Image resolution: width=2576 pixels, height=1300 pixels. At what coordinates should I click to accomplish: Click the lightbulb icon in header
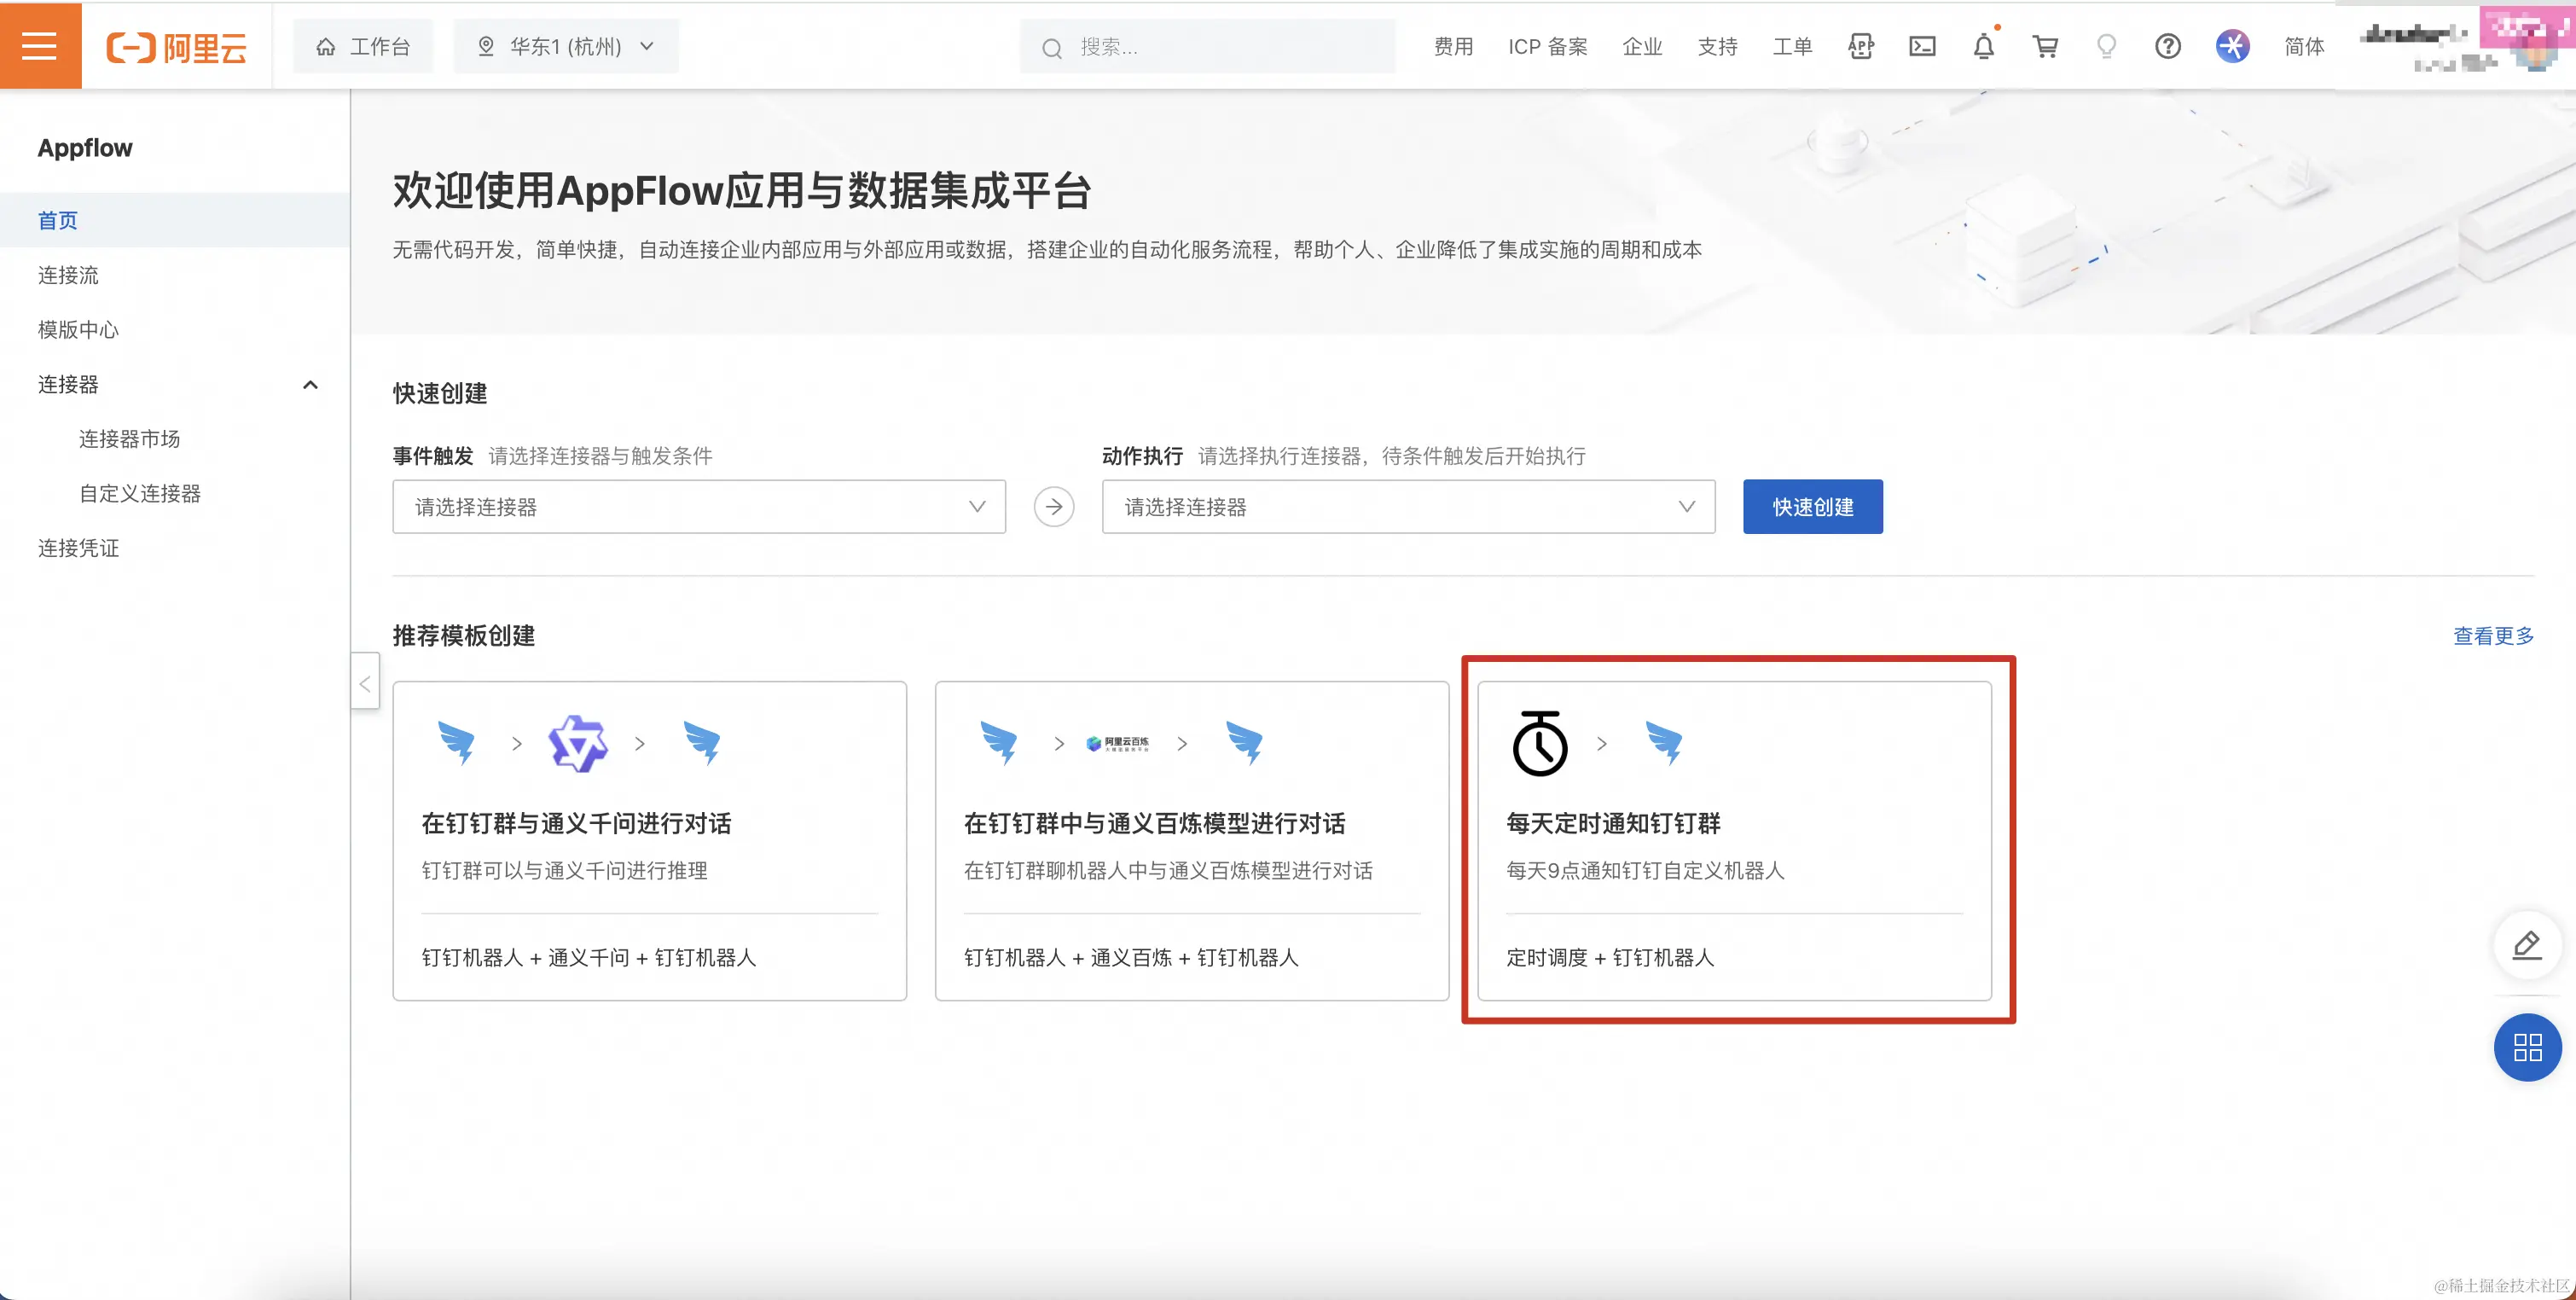2106,46
